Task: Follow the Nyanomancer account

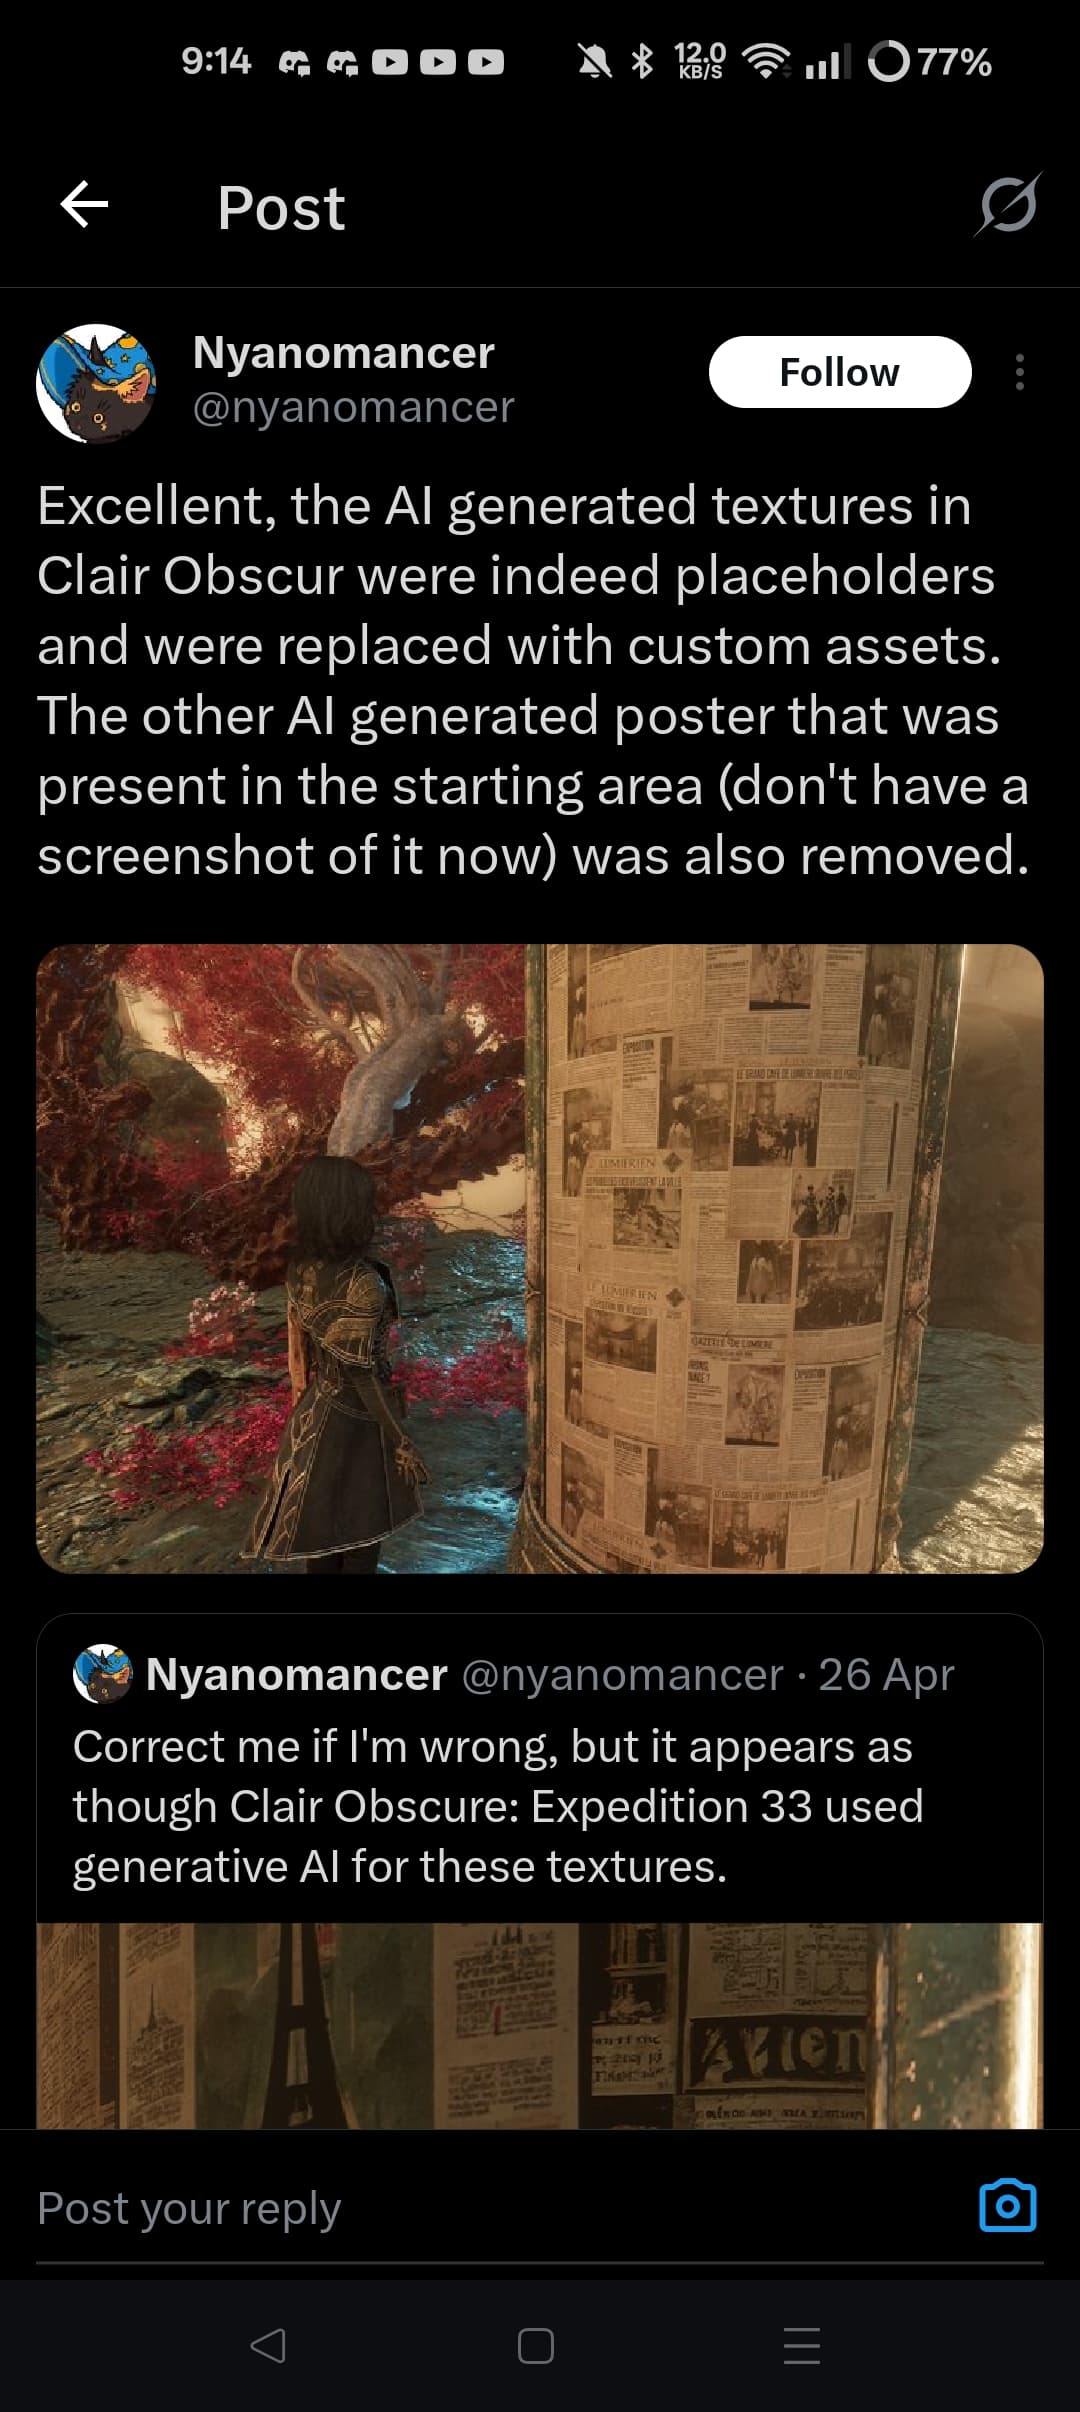Action: pos(840,372)
